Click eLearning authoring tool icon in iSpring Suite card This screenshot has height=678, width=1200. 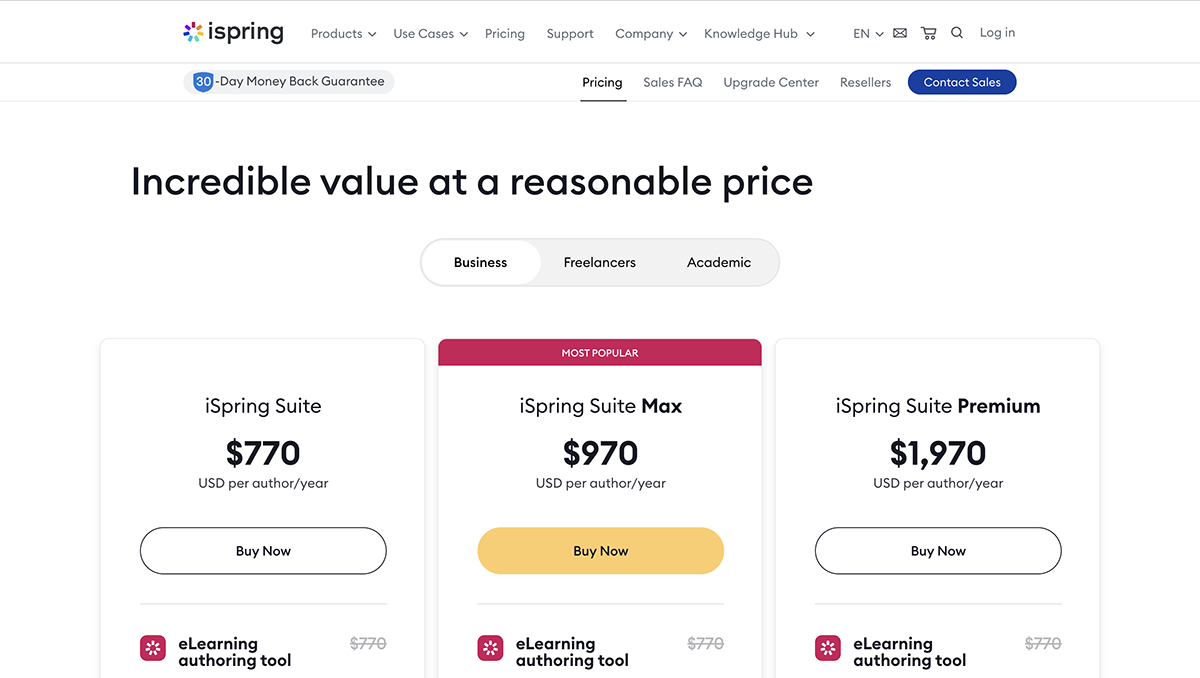(153, 648)
